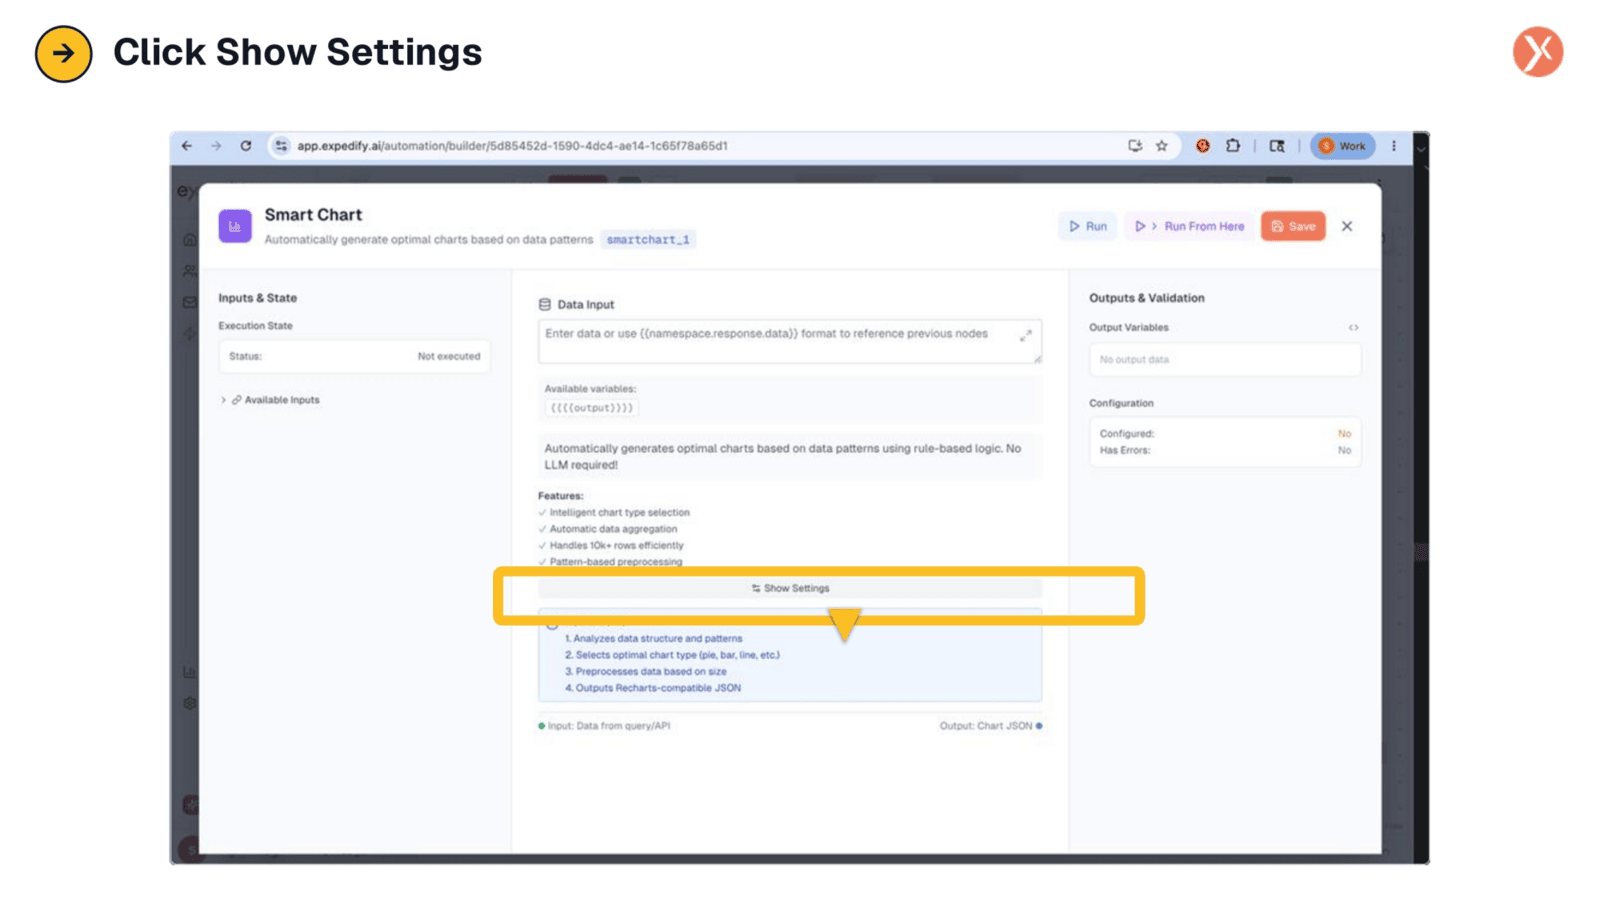The width and height of the screenshot is (1600, 900).
Task: Click 'Output: Chart JSON' label
Action: (986, 726)
